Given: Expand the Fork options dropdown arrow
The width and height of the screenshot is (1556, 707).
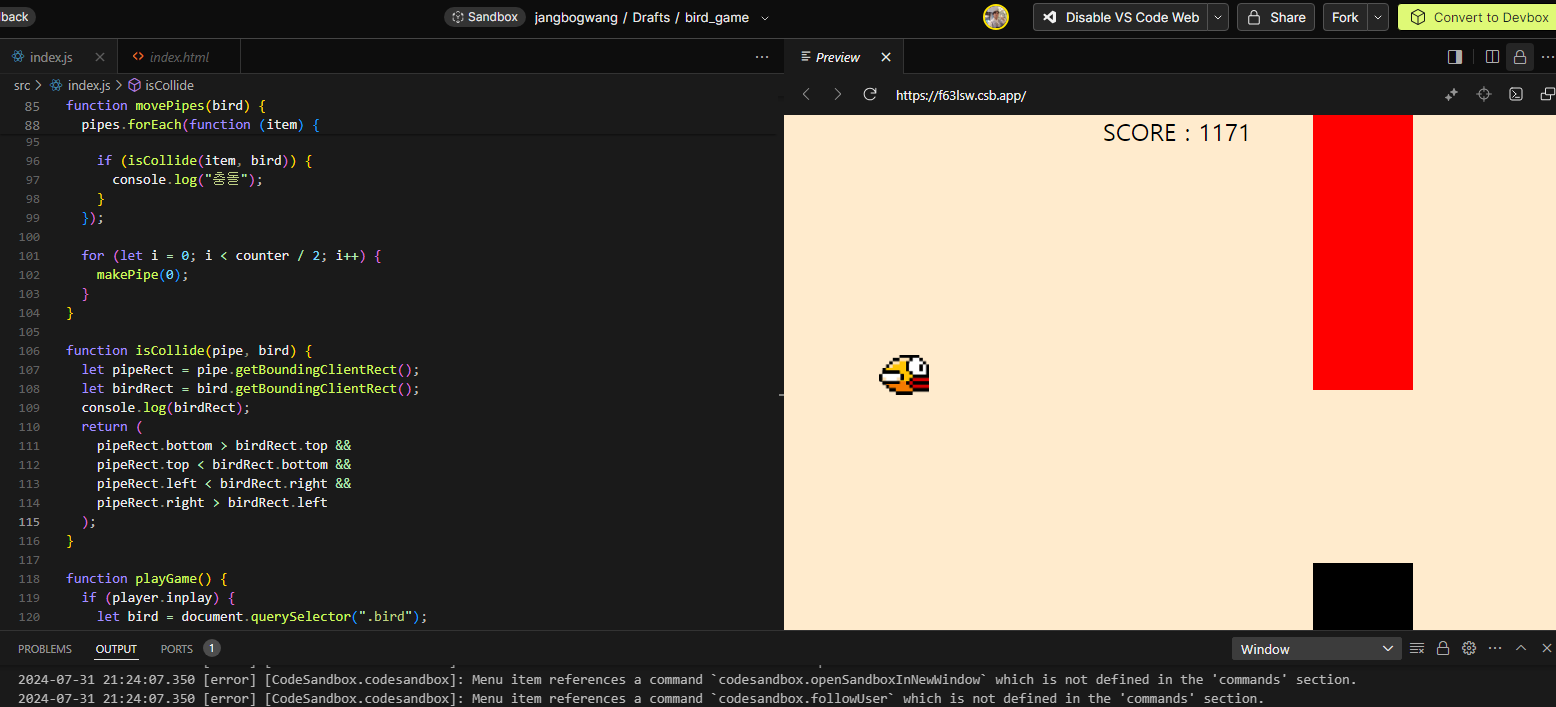Looking at the screenshot, I should (1378, 17).
